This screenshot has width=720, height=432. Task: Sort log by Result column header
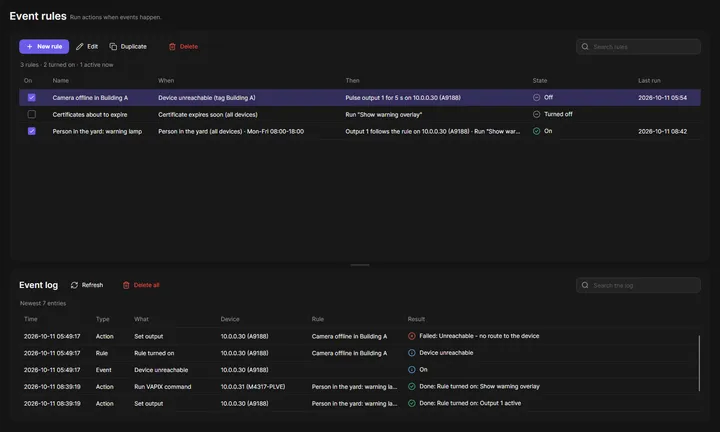(416, 319)
